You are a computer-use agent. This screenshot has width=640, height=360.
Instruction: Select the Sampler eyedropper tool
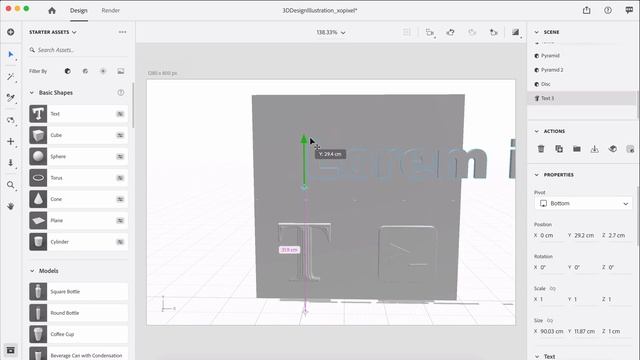(x=11, y=98)
